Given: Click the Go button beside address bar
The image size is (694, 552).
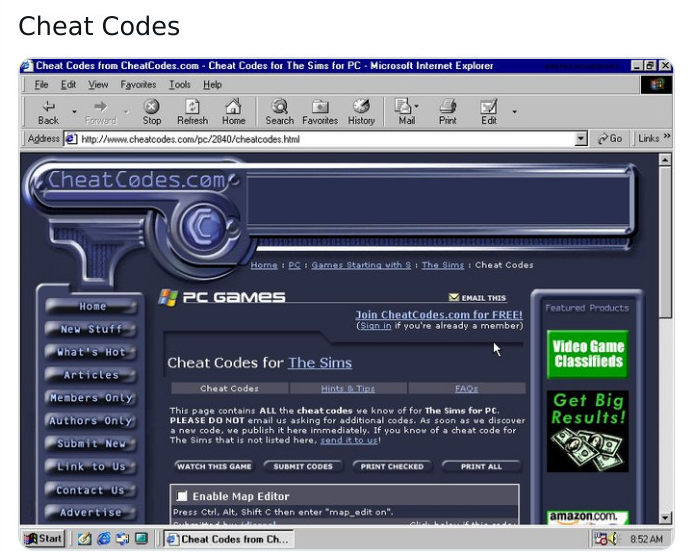Looking at the screenshot, I should (610, 139).
